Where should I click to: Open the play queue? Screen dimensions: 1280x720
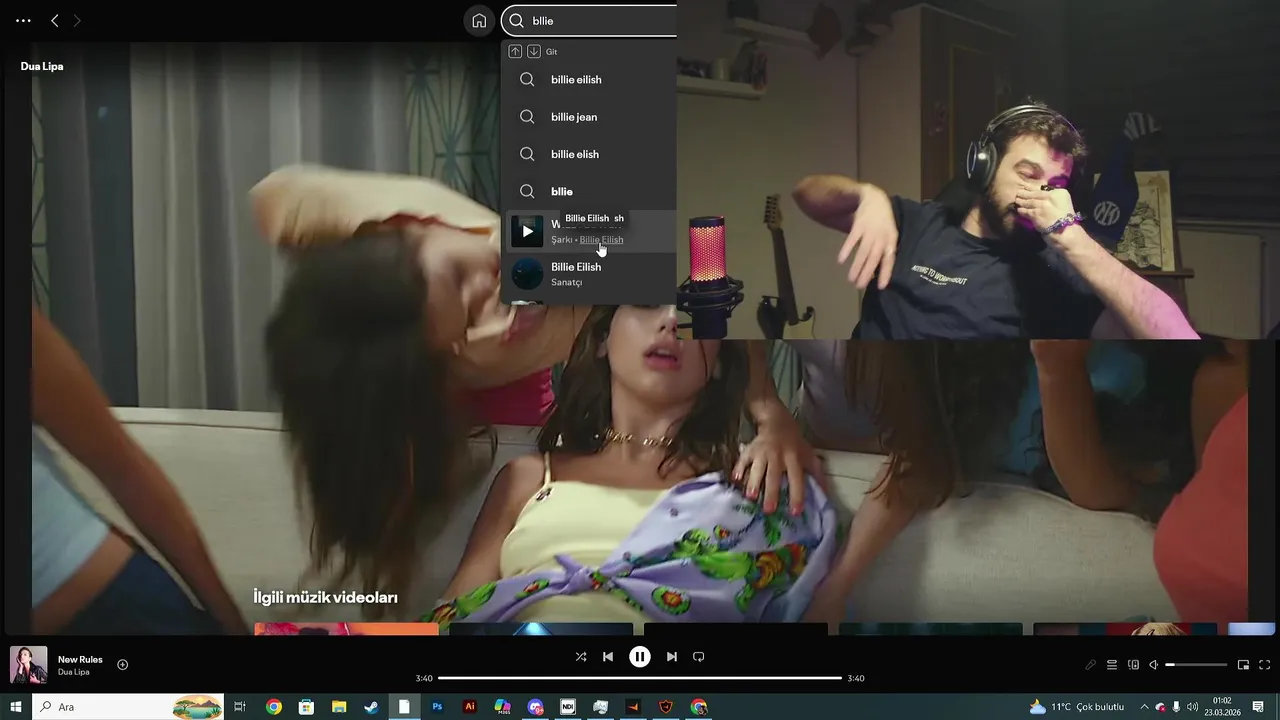[1112, 665]
